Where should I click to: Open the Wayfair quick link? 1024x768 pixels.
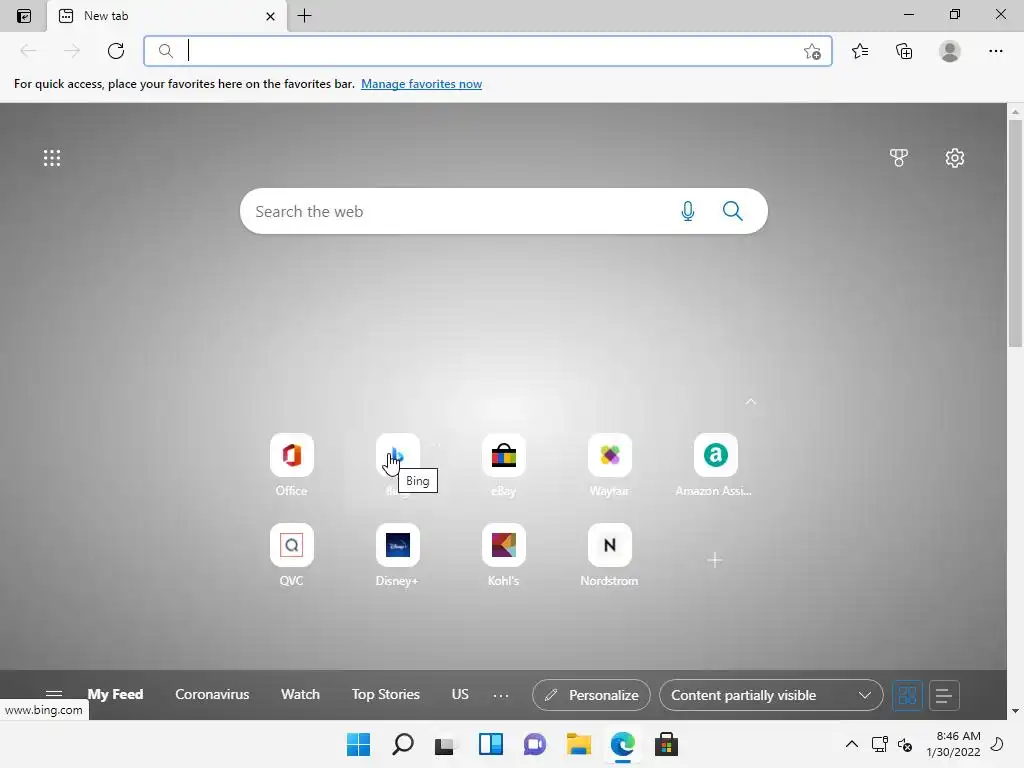coord(609,464)
